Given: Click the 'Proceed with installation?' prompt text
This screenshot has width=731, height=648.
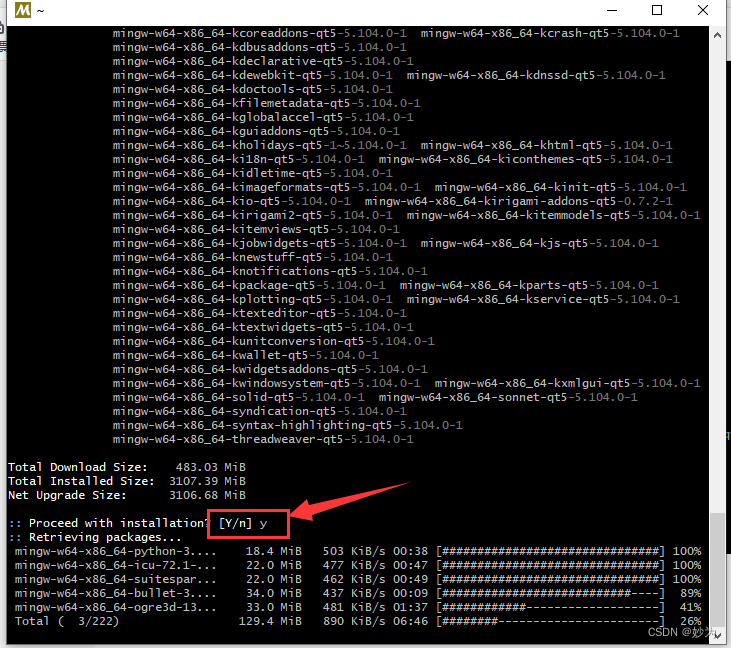Looking at the screenshot, I should point(118,523).
